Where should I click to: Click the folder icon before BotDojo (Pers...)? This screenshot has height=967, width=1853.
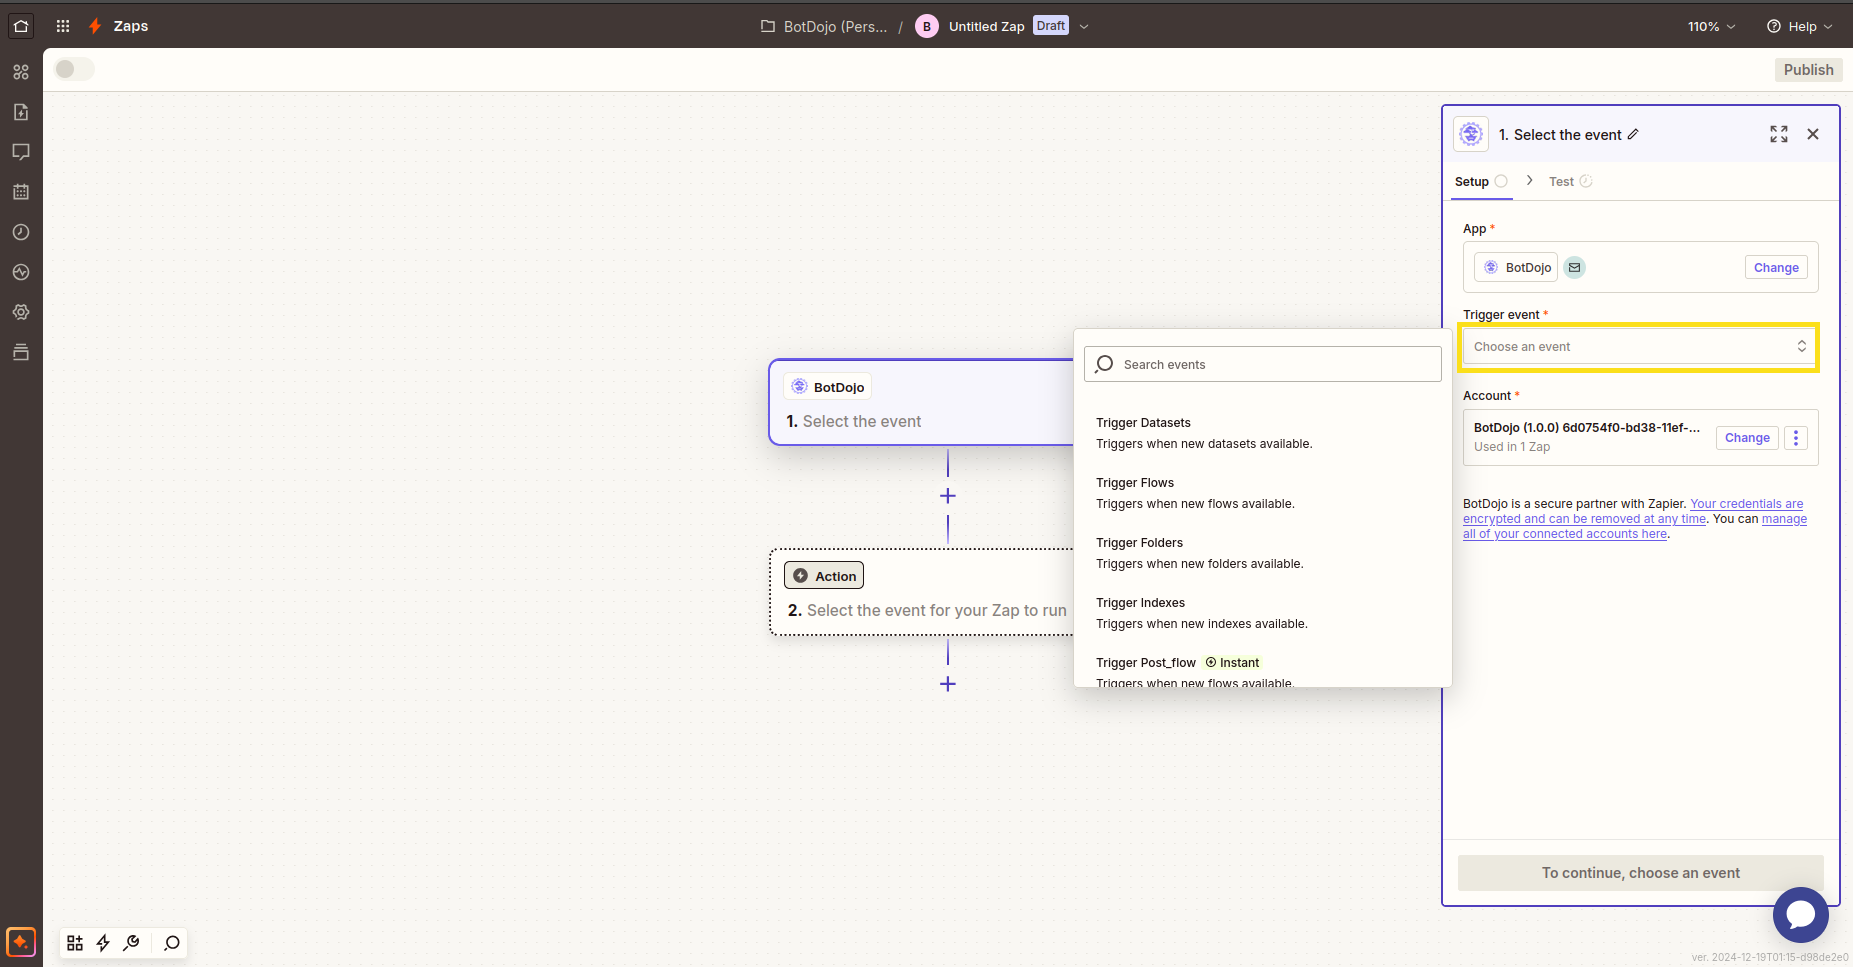tap(768, 26)
